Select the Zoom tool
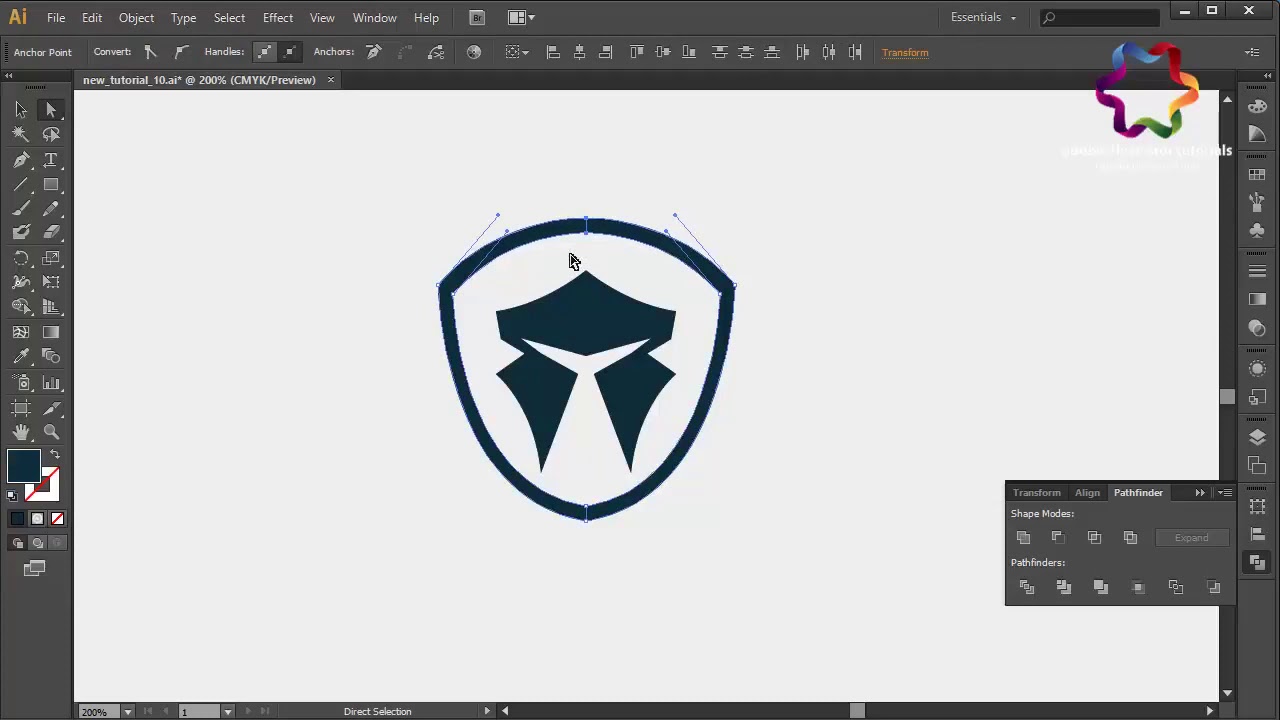Viewport: 1280px width, 720px height. pos(51,432)
